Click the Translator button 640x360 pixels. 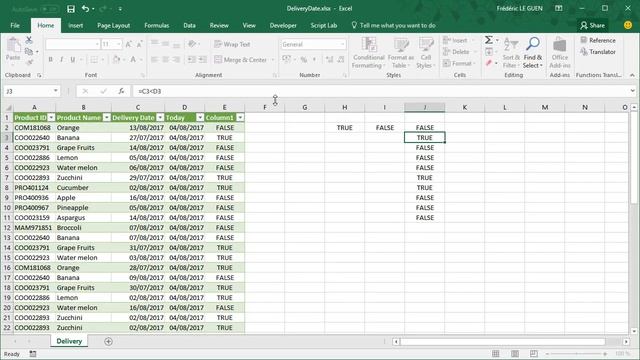(598, 52)
